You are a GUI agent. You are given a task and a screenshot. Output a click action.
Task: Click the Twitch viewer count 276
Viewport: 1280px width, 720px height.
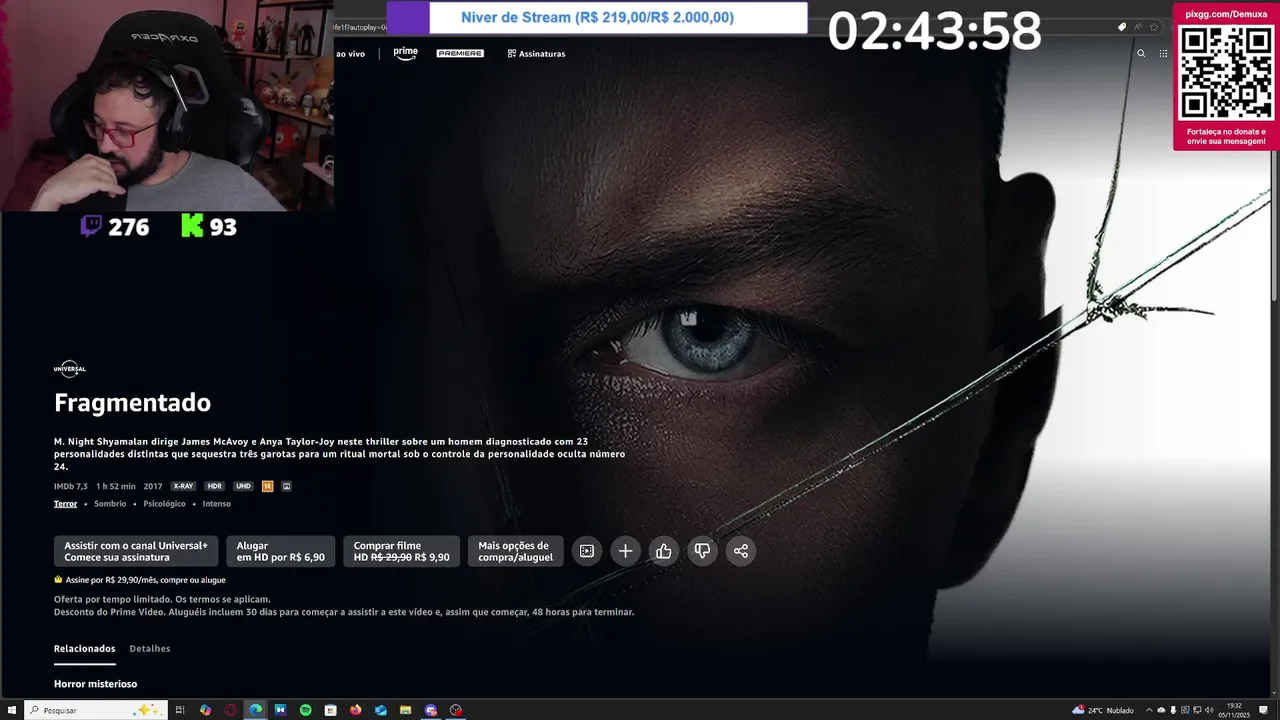tap(115, 227)
